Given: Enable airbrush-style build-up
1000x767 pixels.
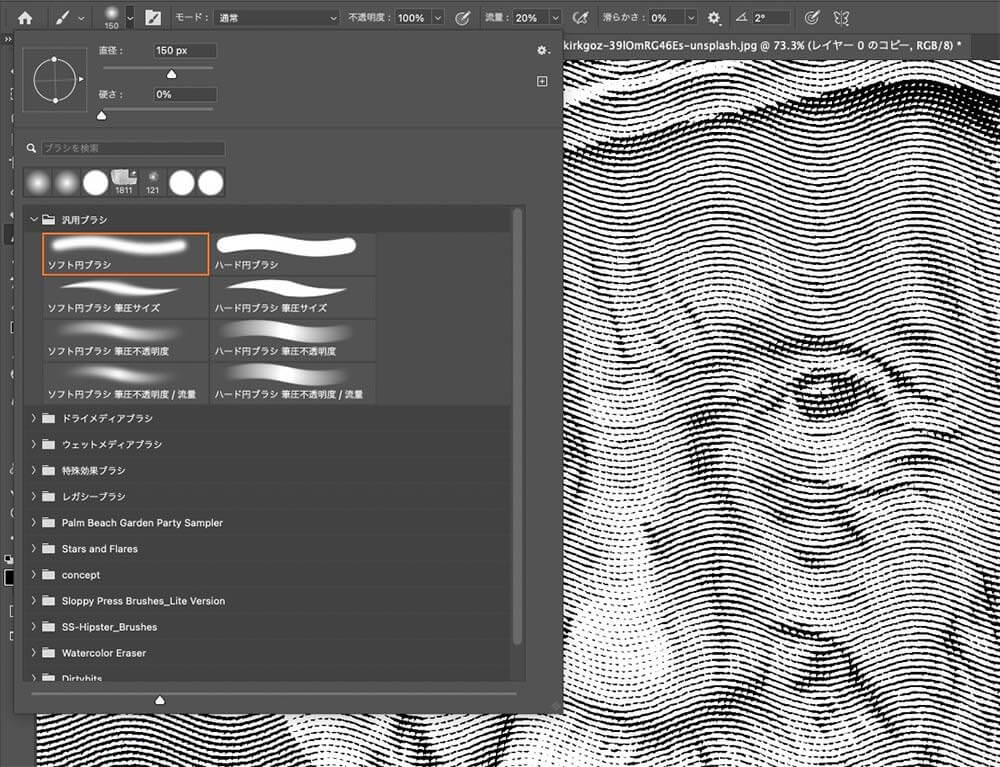Looking at the screenshot, I should [580, 18].
